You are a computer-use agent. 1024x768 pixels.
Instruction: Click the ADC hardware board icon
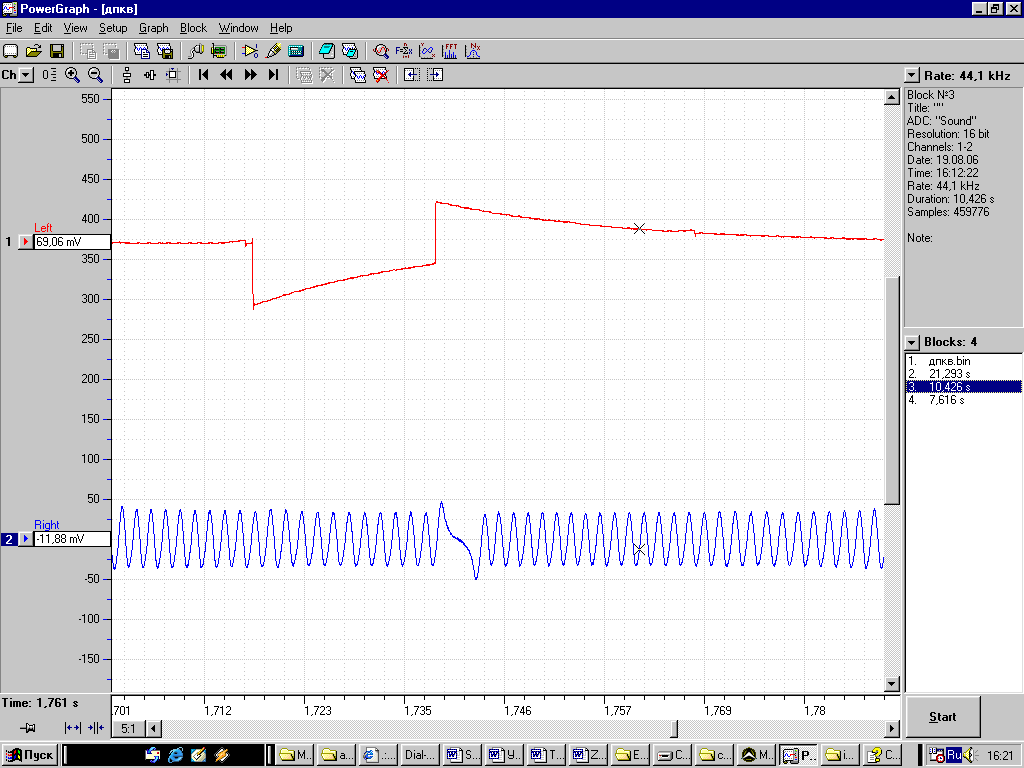(x=219, y=51)
